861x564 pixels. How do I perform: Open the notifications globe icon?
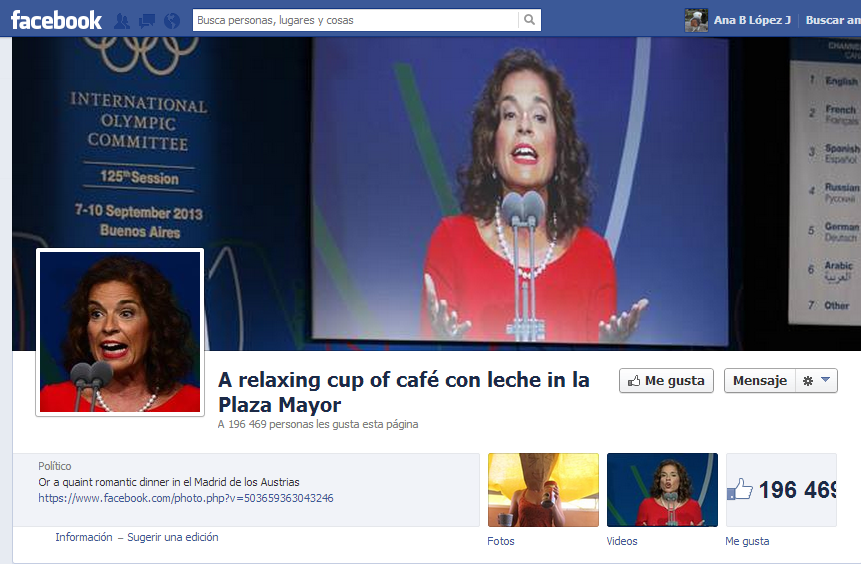(x=172, y=21)
